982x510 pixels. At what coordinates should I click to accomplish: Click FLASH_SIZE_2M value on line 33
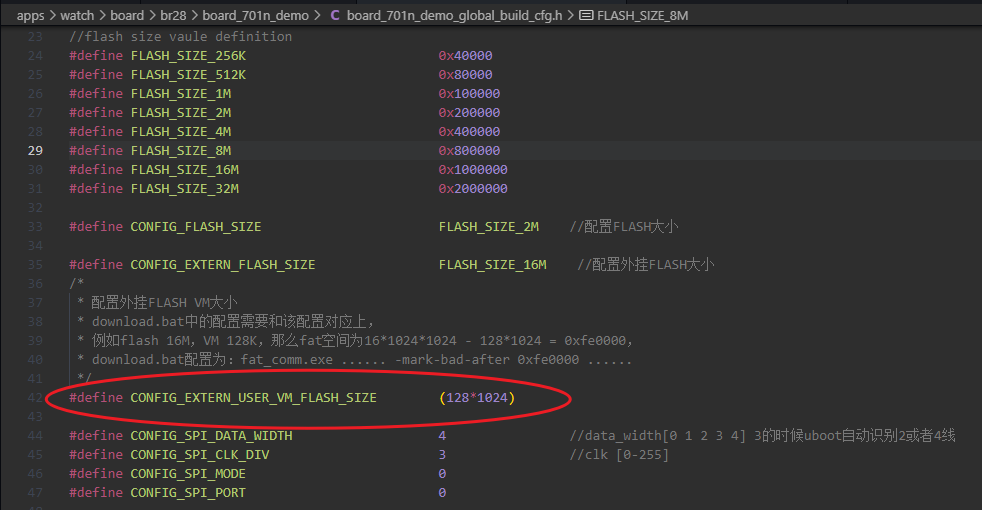click(488, 227)
